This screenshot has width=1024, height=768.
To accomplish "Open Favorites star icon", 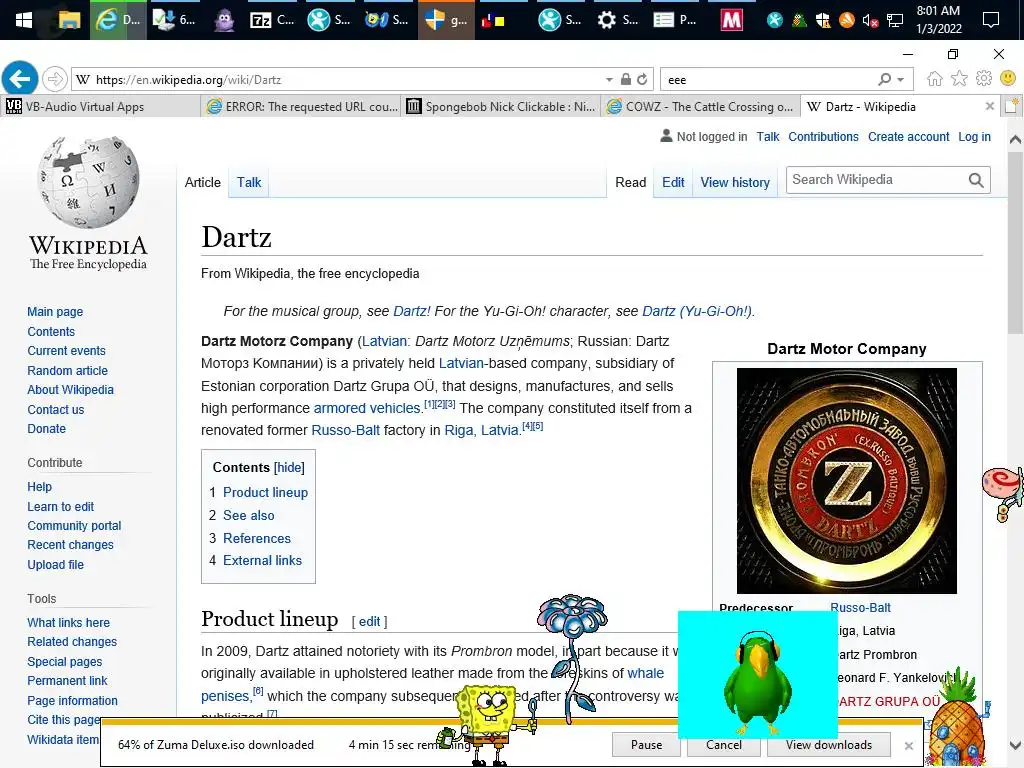I will (959, 79).
